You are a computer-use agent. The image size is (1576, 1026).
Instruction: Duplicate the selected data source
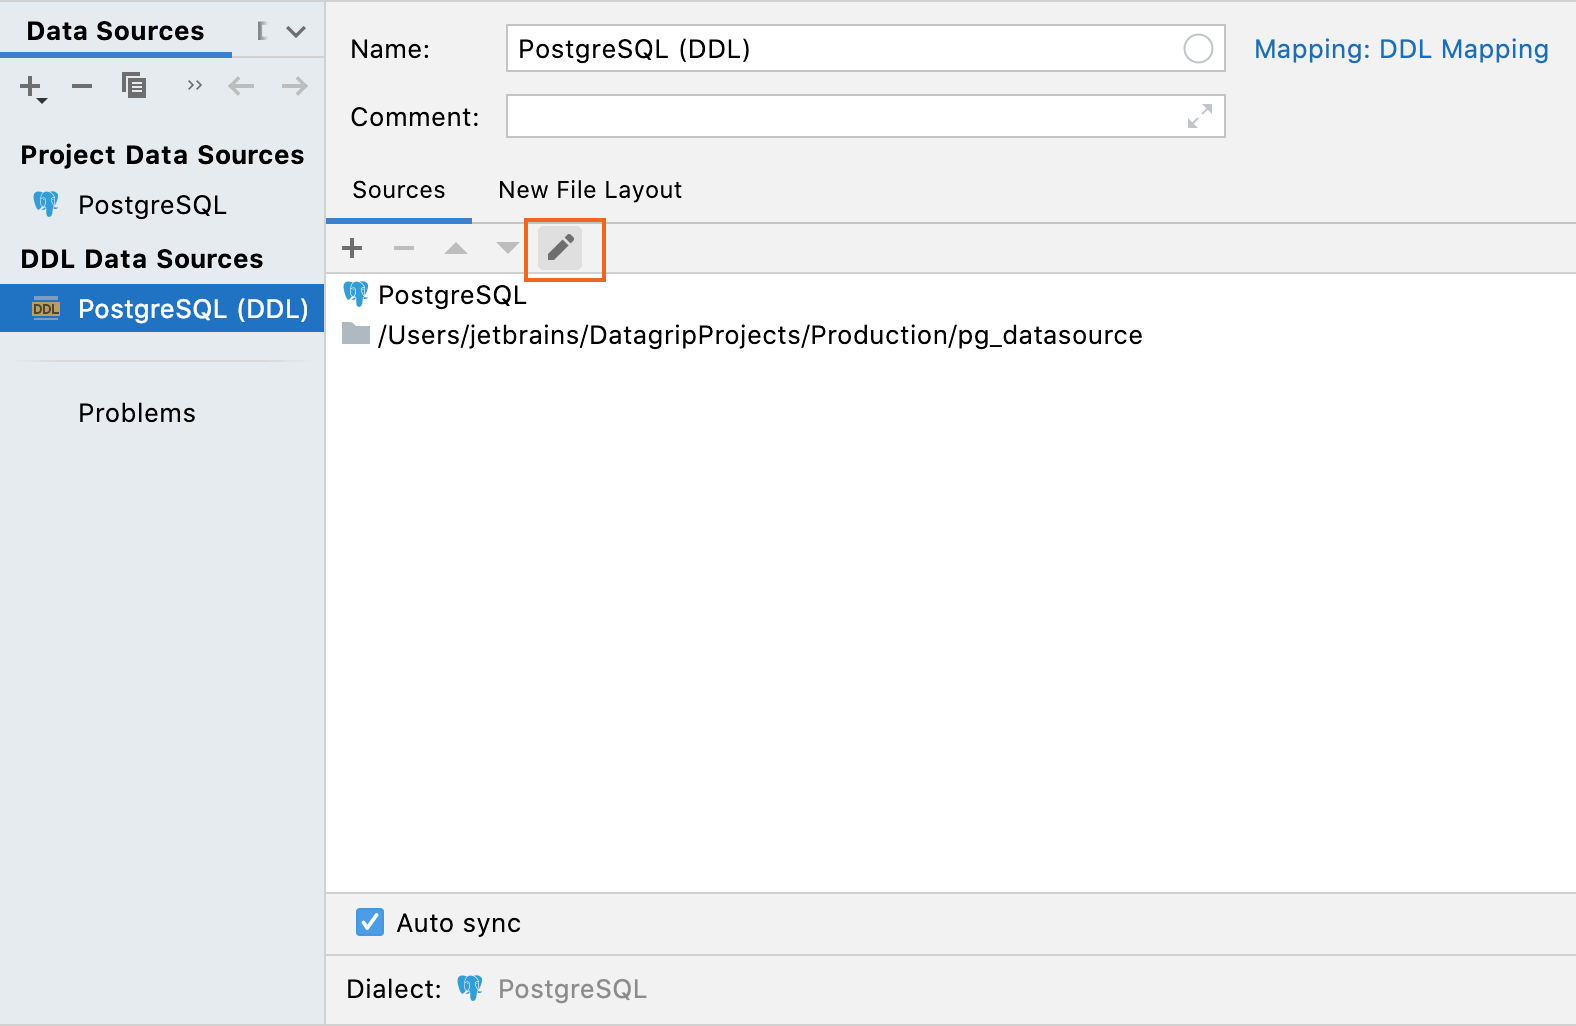pos(133,86)
